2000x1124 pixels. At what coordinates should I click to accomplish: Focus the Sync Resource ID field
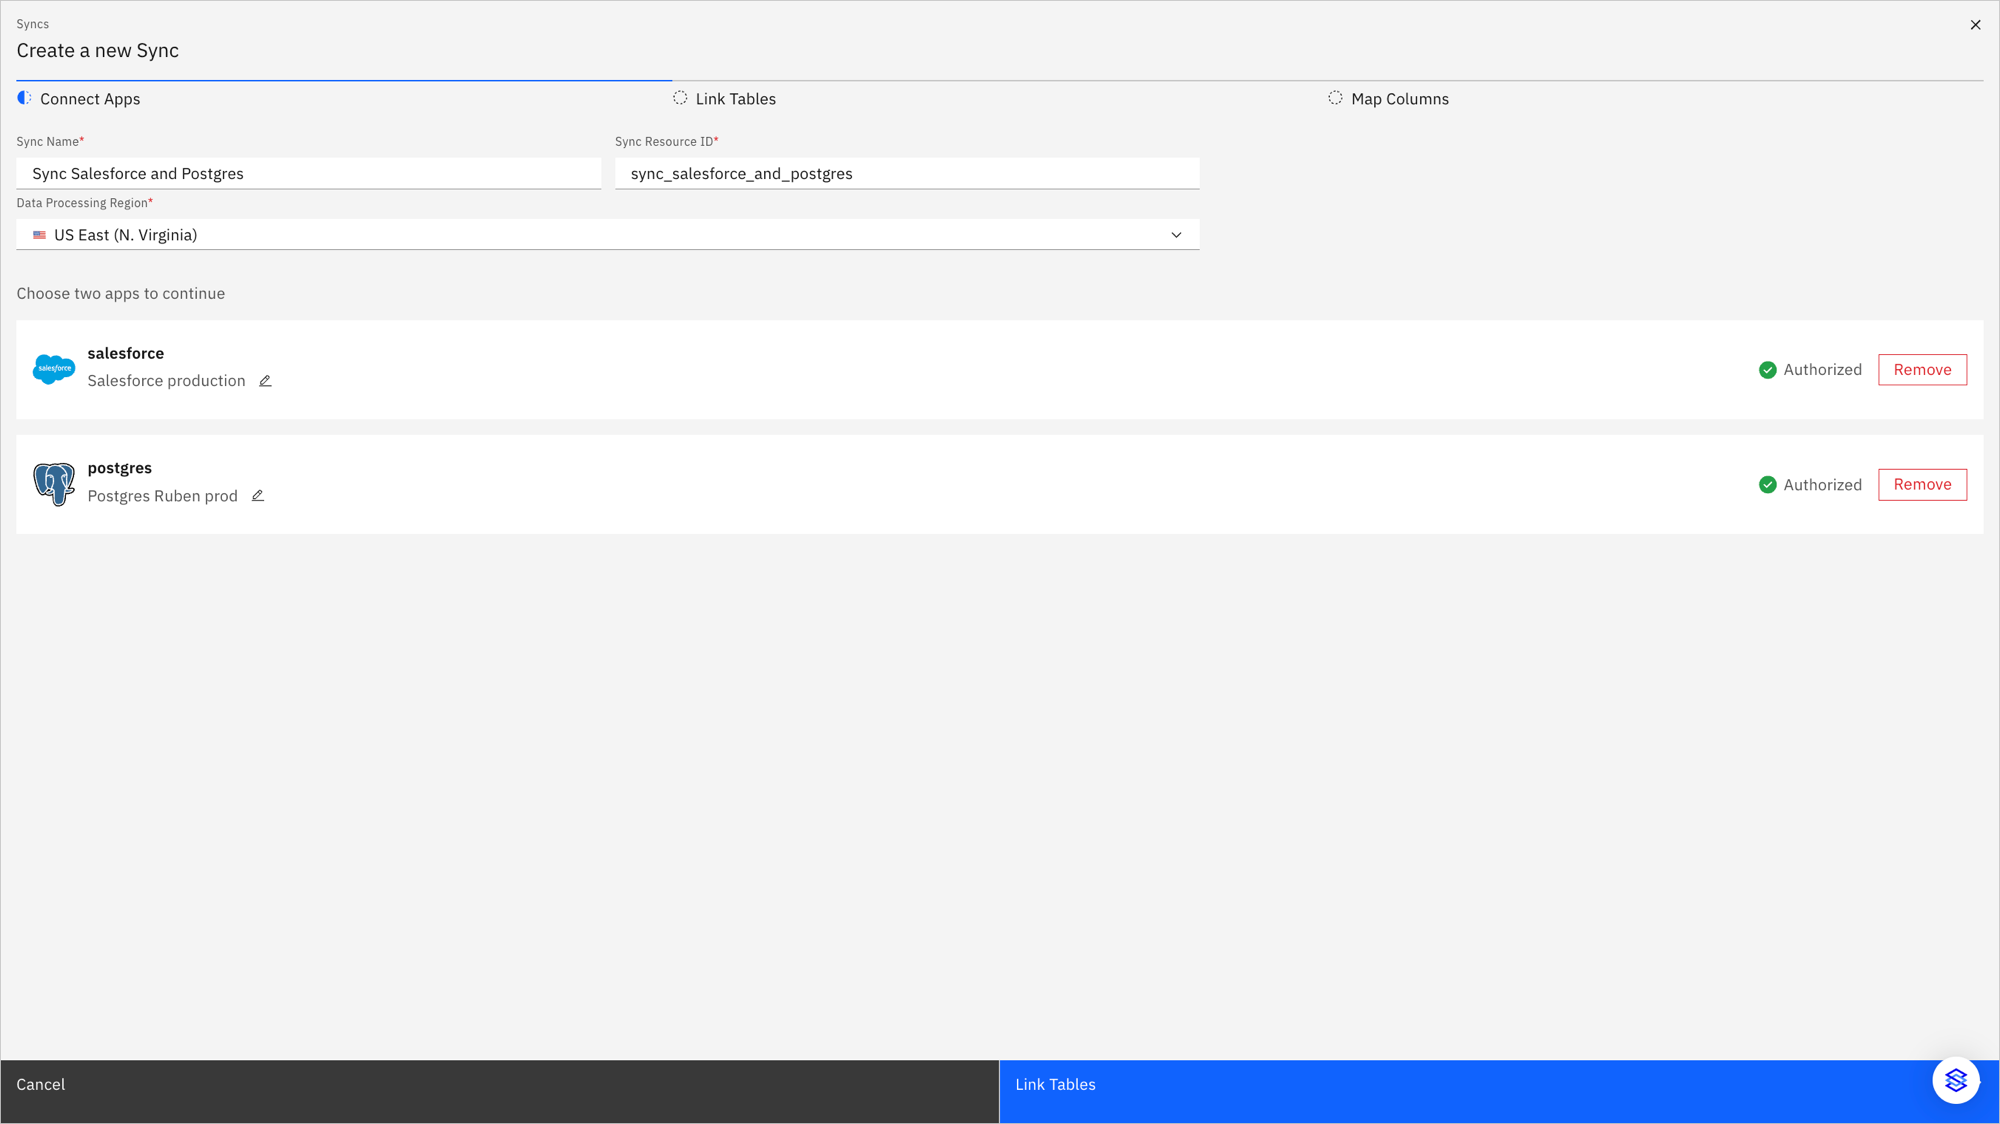(x=907, y=174)
